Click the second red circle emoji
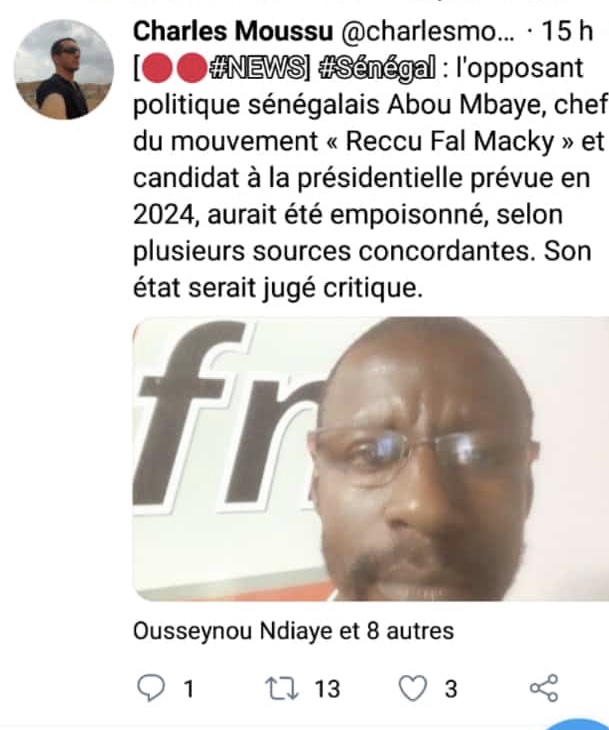The height and width of the screenshot is (730, 609). coord(191,68)
